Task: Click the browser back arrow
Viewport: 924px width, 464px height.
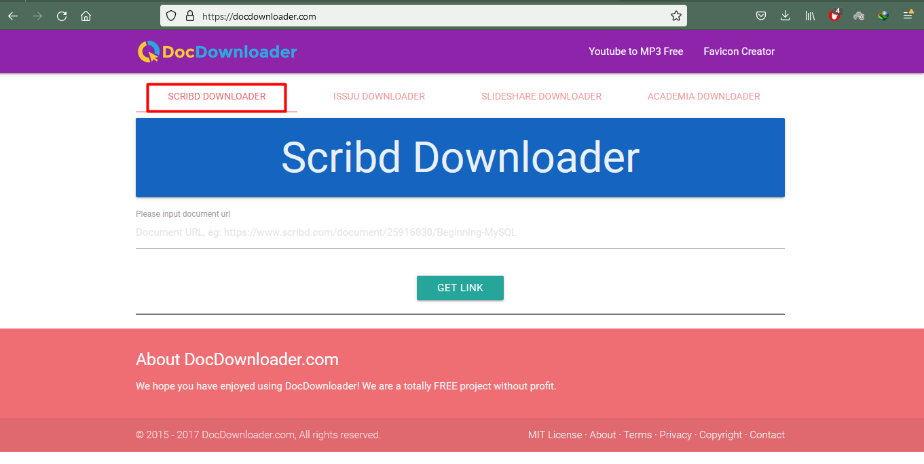Action: pos(12,16)
